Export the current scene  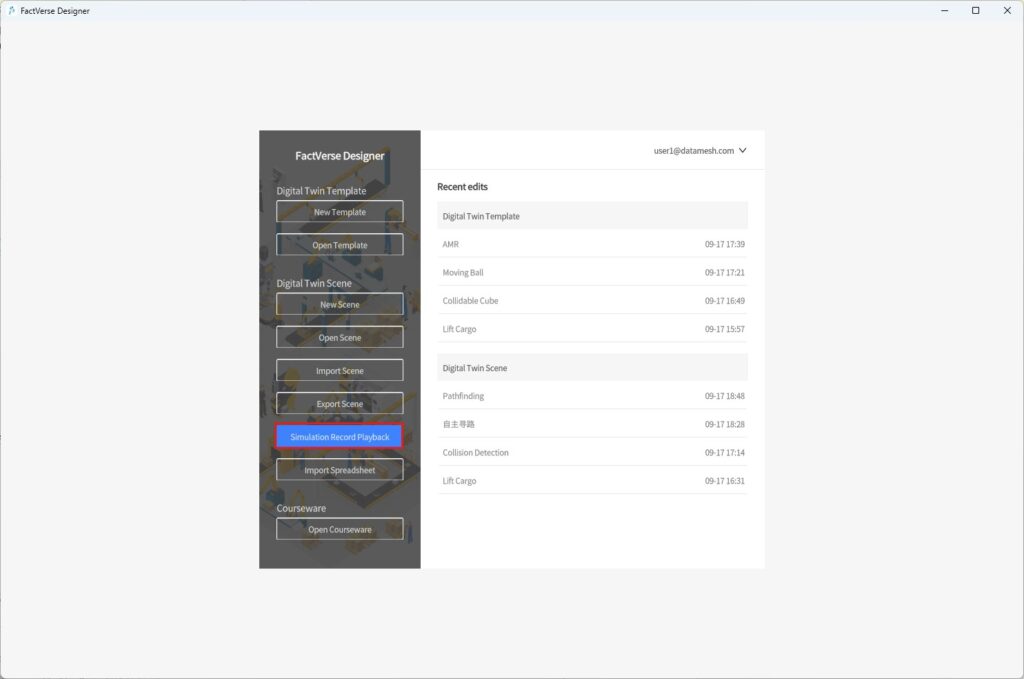[339, 403]
